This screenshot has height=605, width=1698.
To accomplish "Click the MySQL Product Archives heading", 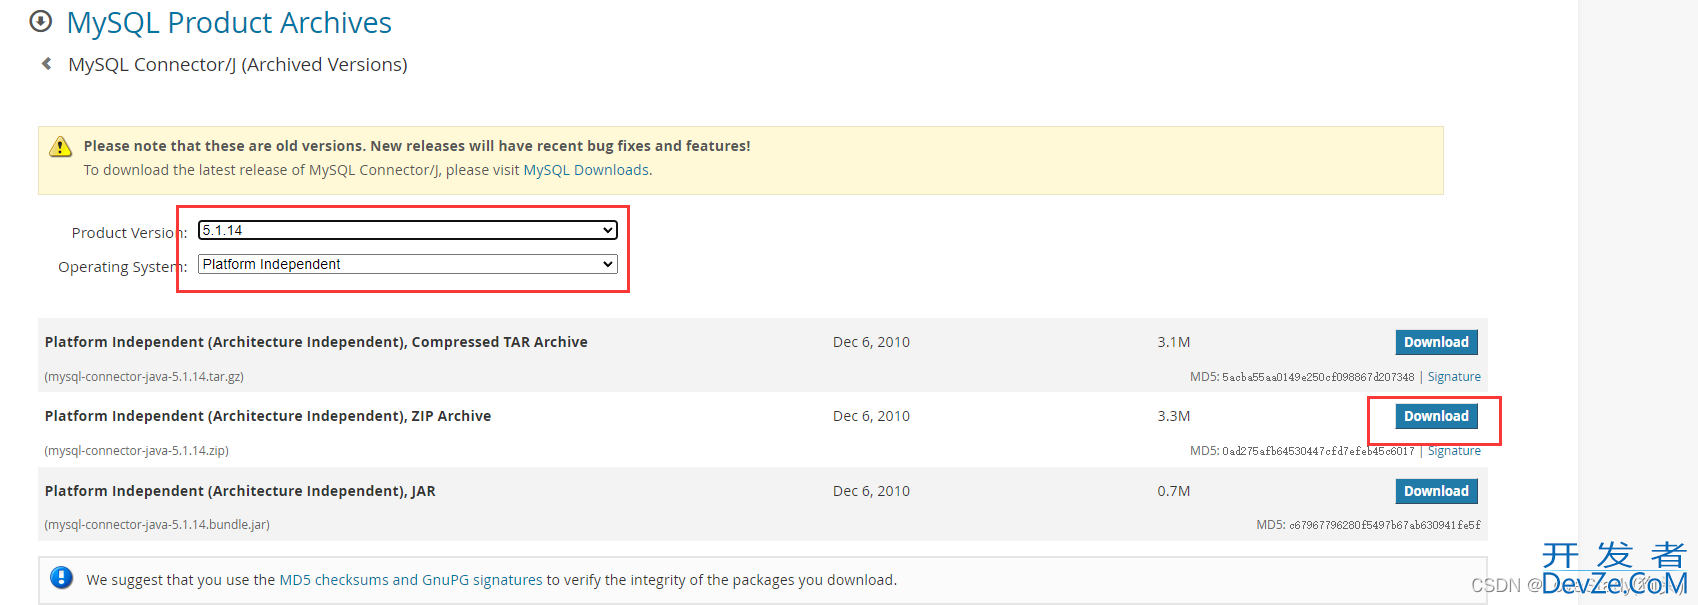I will pyautogui.click(x=229, y=22).
